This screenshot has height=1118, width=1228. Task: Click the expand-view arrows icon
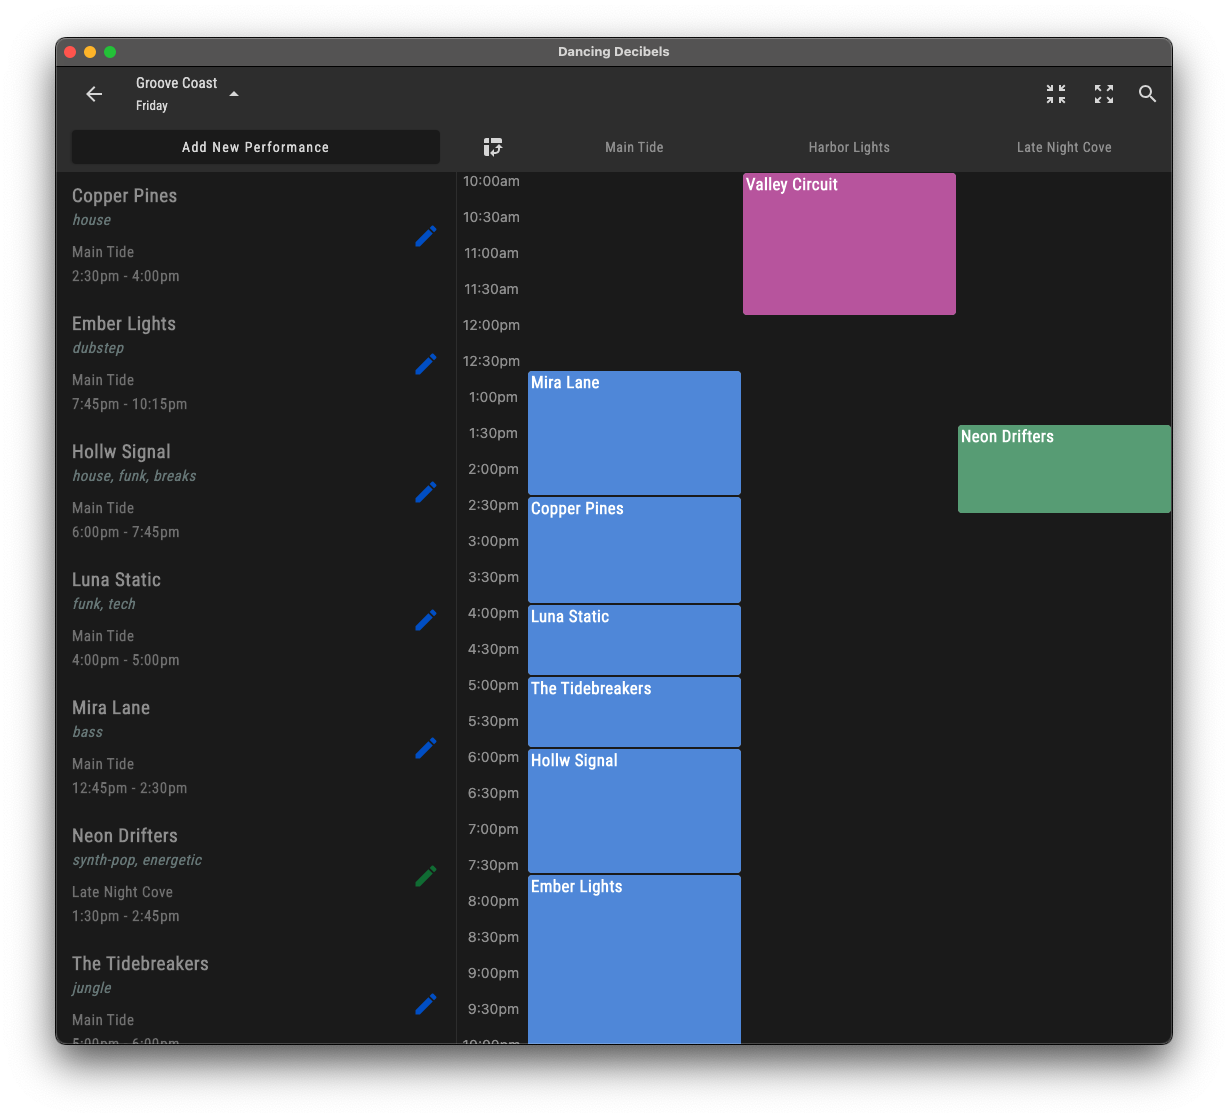coord(1103,93)
